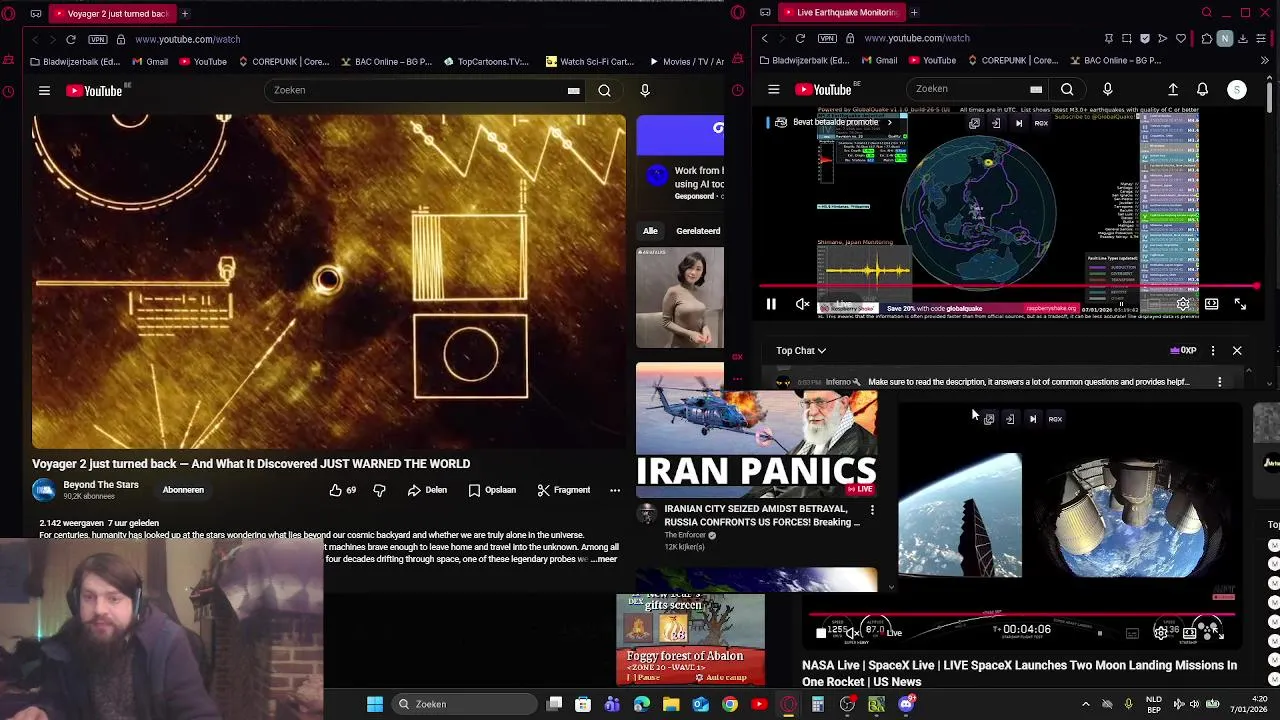Share the Voyager 2 video with Delen
Viewport: 1280px width, 720px height.
pos(427,490)
